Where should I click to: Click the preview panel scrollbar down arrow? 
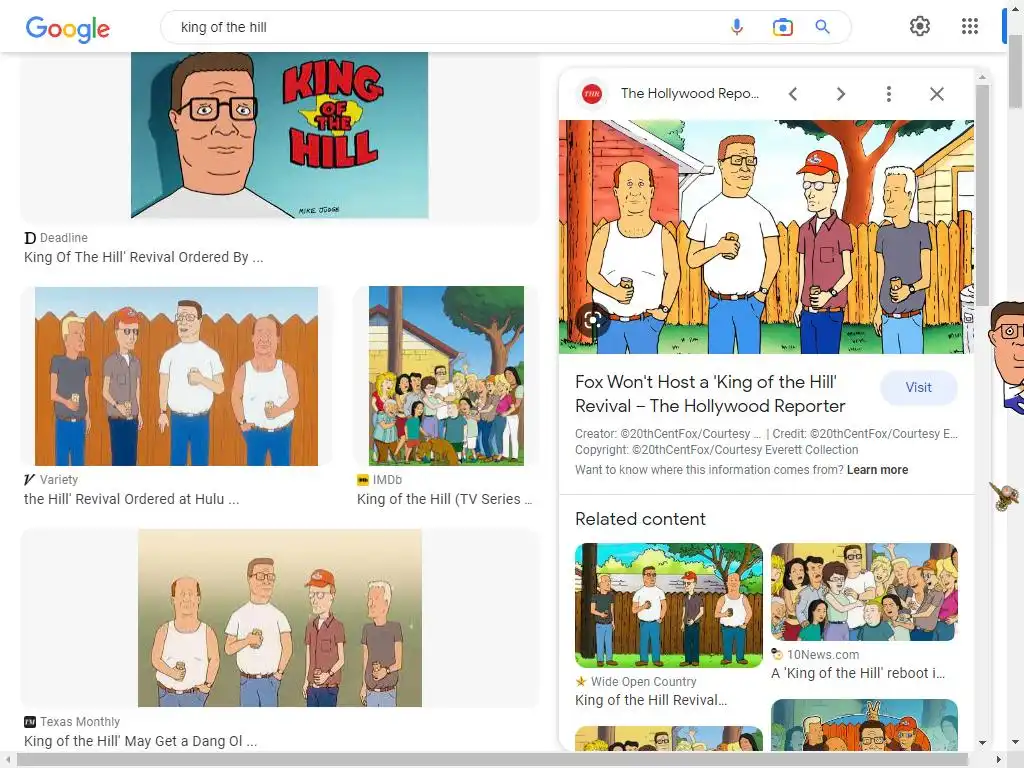click(x=982, y=743)
